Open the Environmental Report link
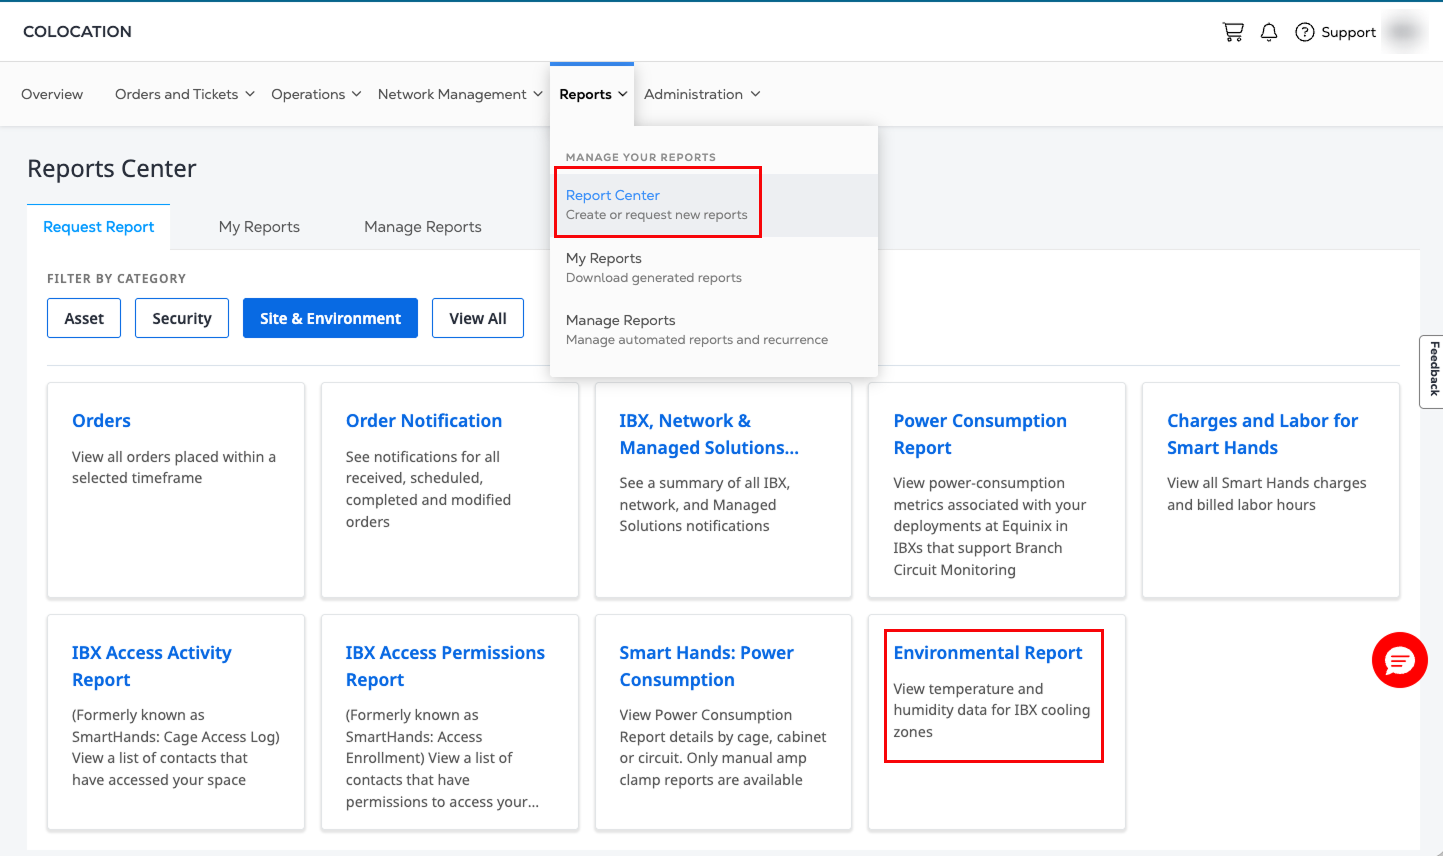Screen dimensions: 1443x856 tap(987, 653)
